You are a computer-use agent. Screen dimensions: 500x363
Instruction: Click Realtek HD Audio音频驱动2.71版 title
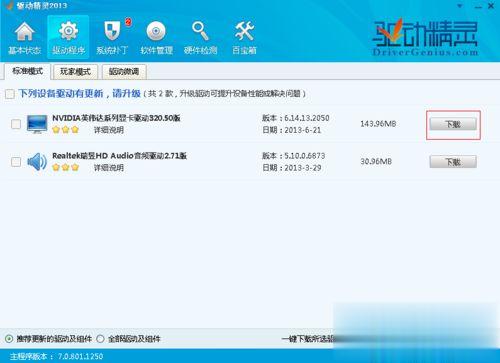point(119,156)
